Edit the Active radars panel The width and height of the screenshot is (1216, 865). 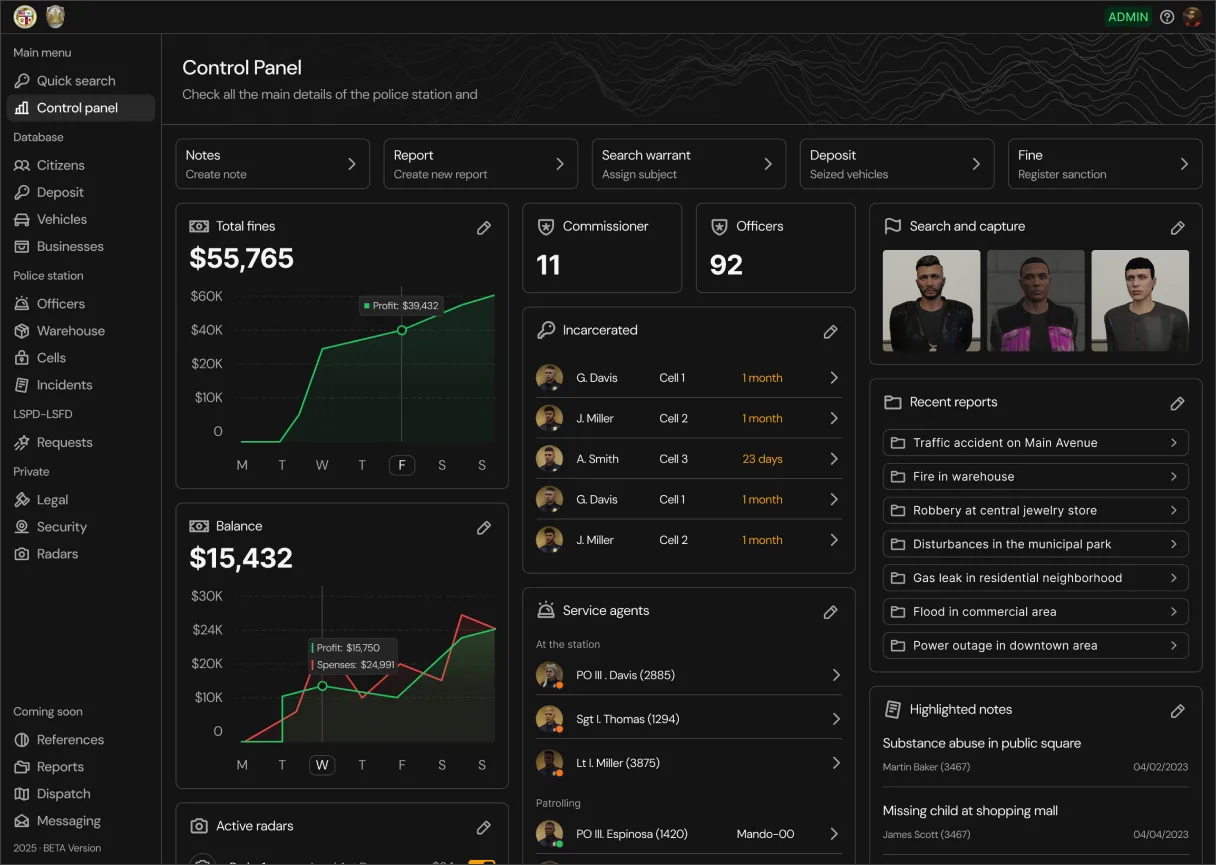coord(484,827)
